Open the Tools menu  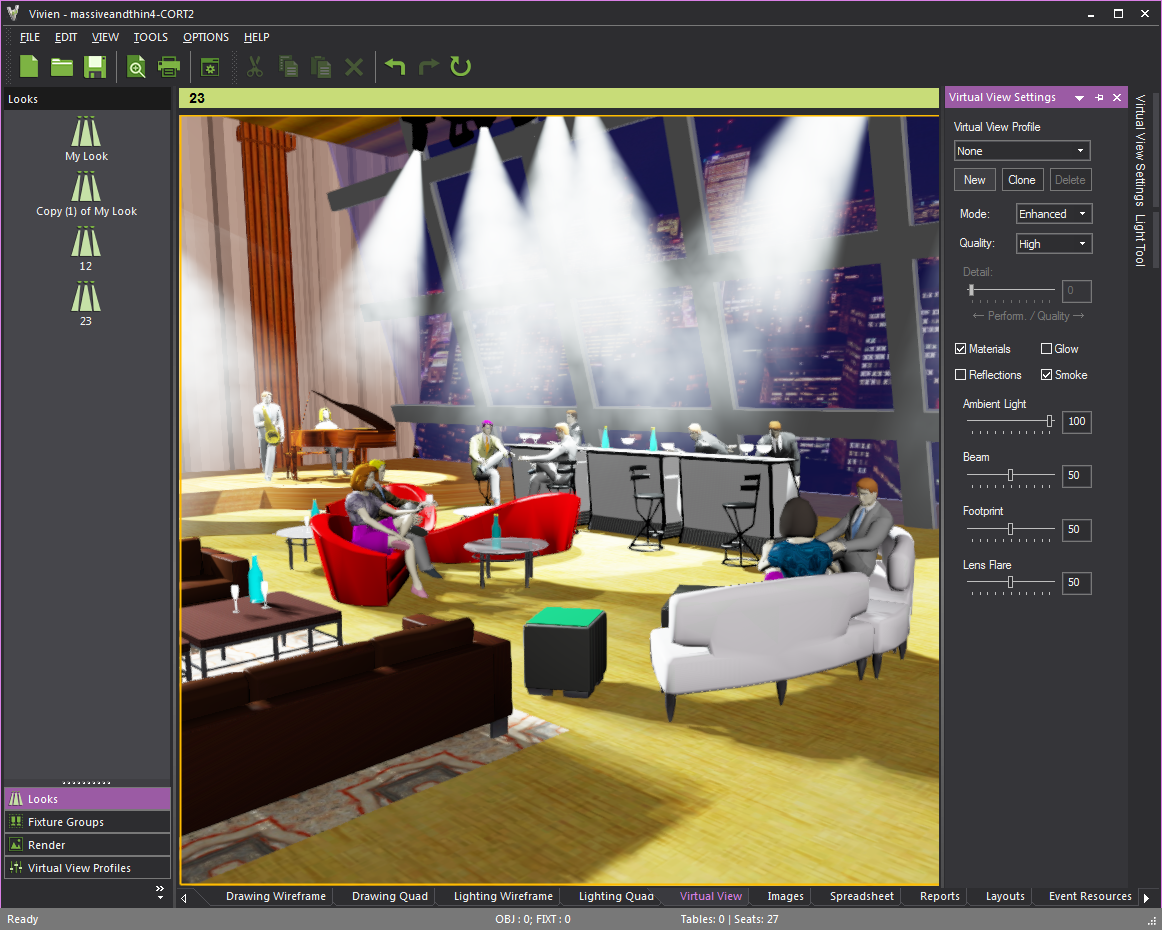[x=151, y=37]
